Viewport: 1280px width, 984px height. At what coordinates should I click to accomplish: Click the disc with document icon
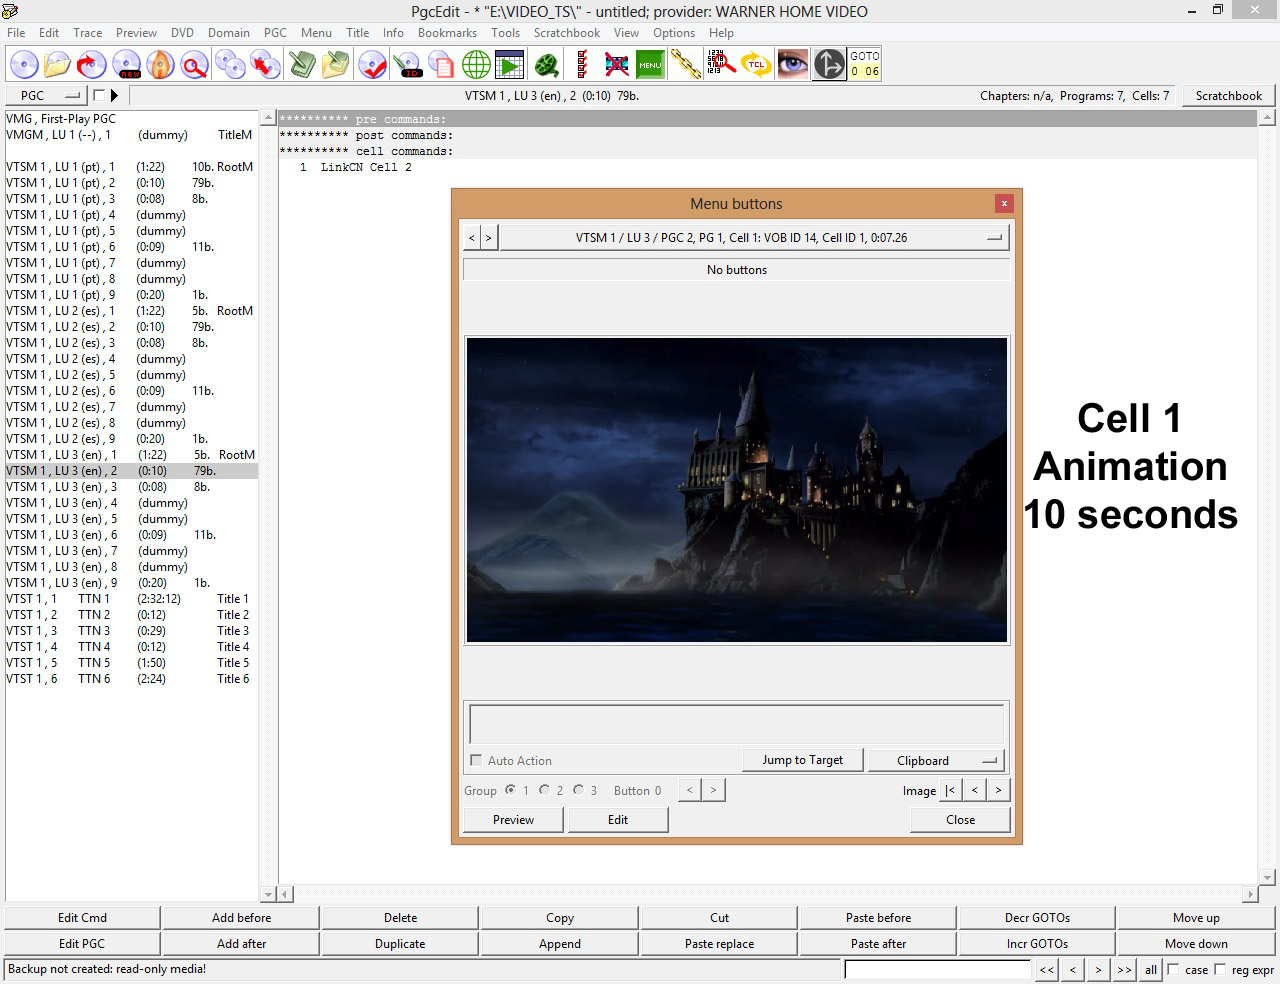coord(441,65)
